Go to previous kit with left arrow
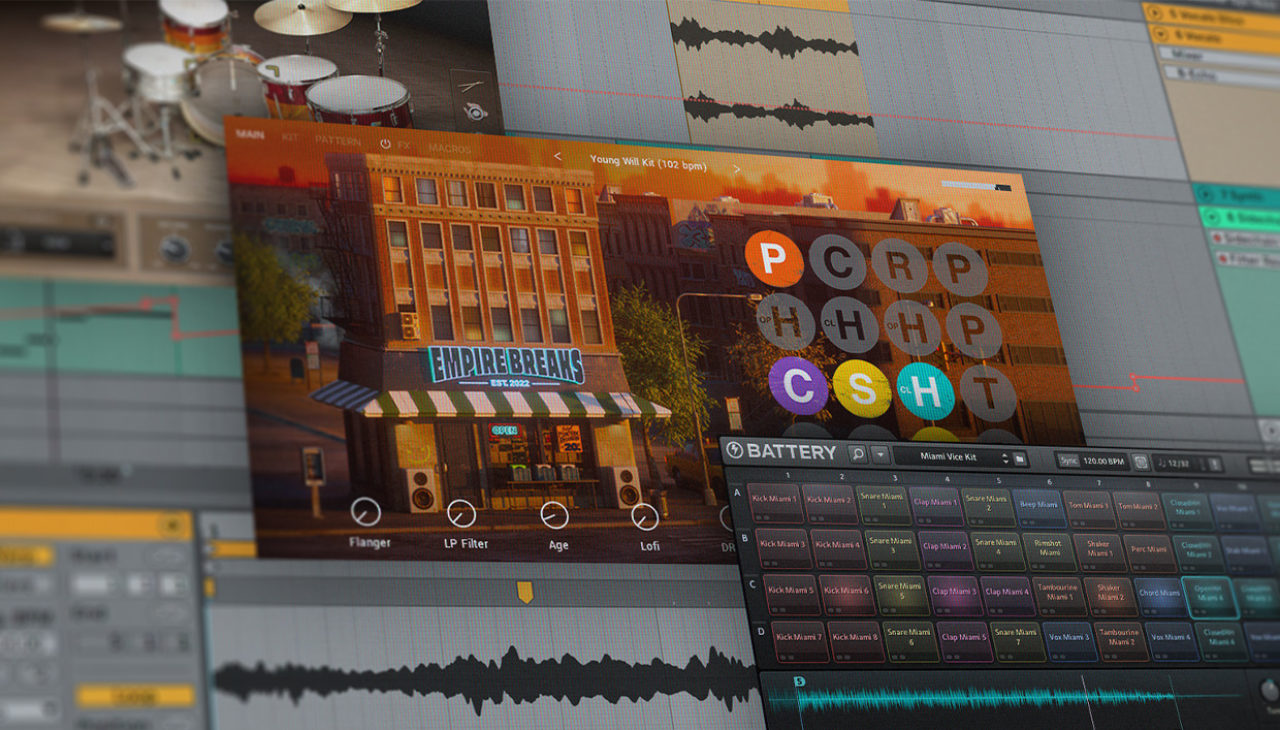 click(x=558, y=157)
